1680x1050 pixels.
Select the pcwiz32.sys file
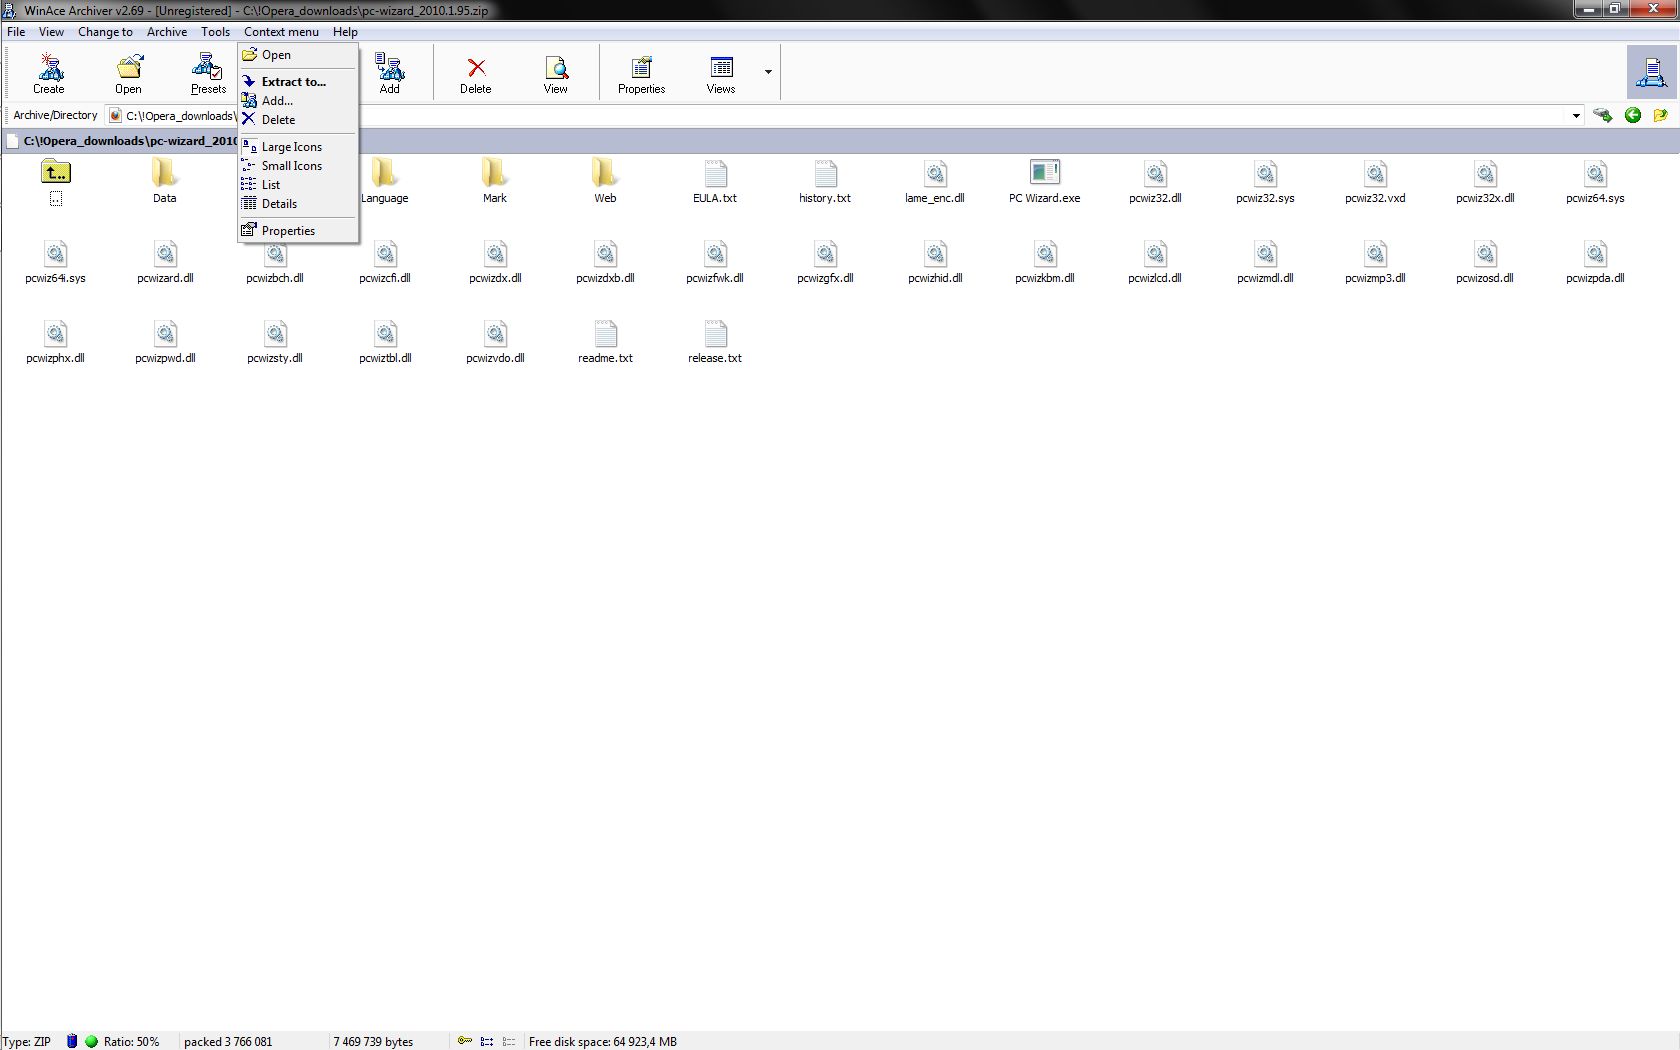coord(1265,181)
